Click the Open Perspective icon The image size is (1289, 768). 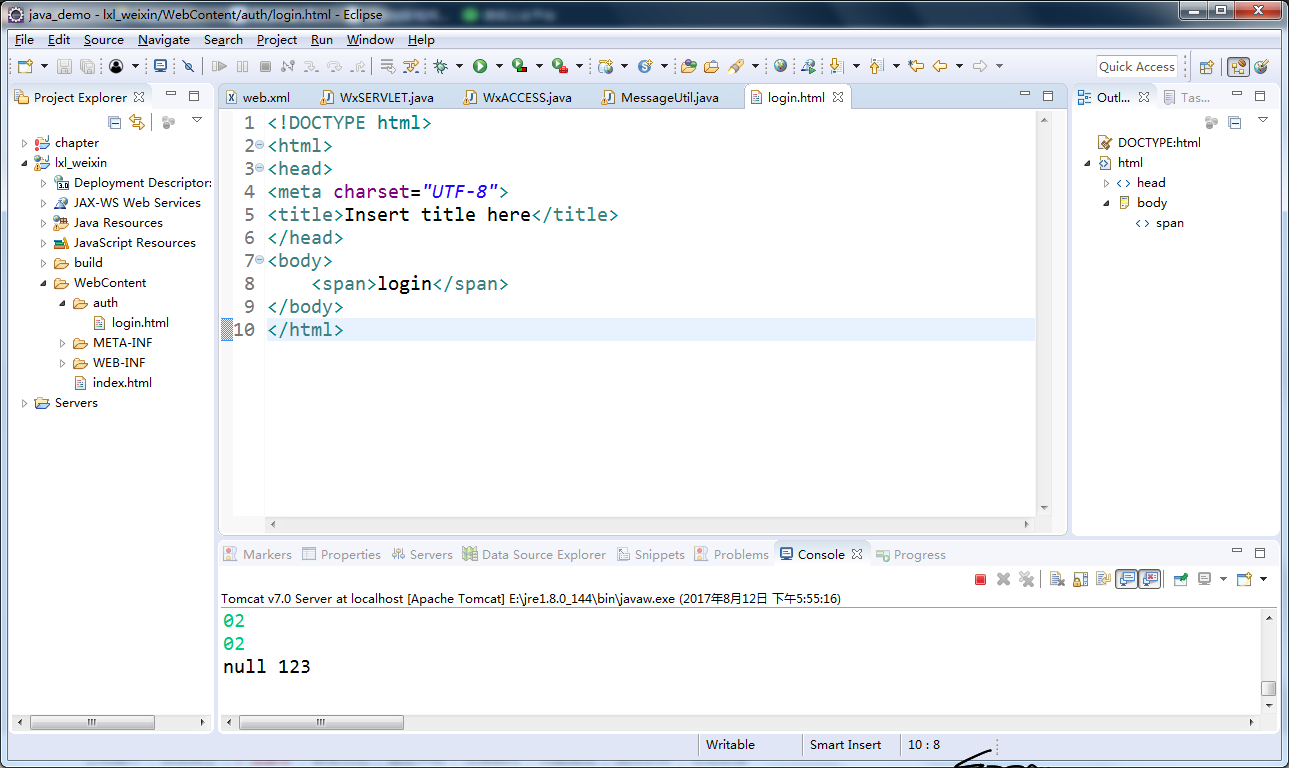(1206, 67)
